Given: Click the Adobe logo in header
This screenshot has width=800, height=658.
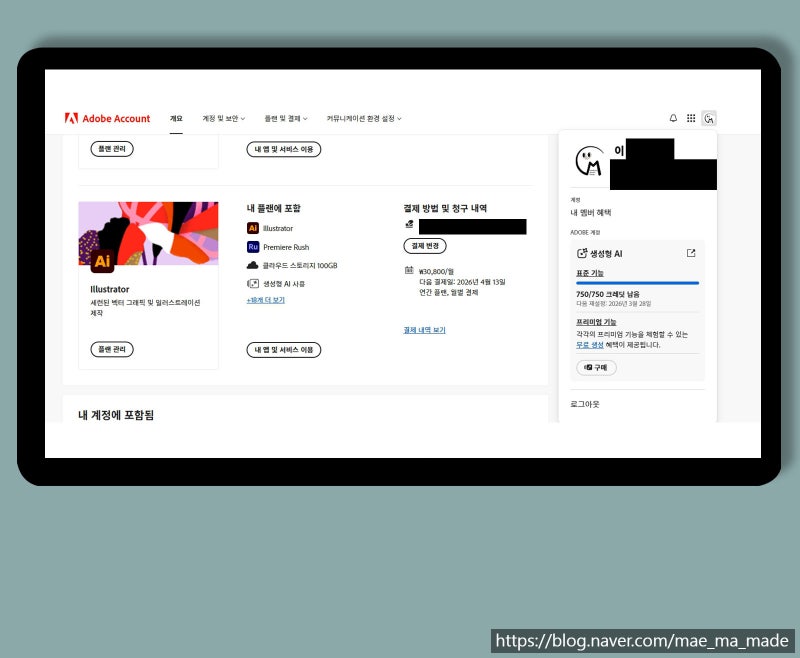Looking at the screenshot, I should 71,118.
